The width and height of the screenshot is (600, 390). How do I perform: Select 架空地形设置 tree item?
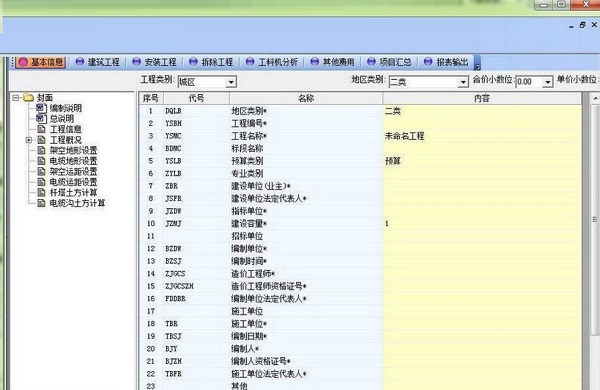[x=73, y=150]
